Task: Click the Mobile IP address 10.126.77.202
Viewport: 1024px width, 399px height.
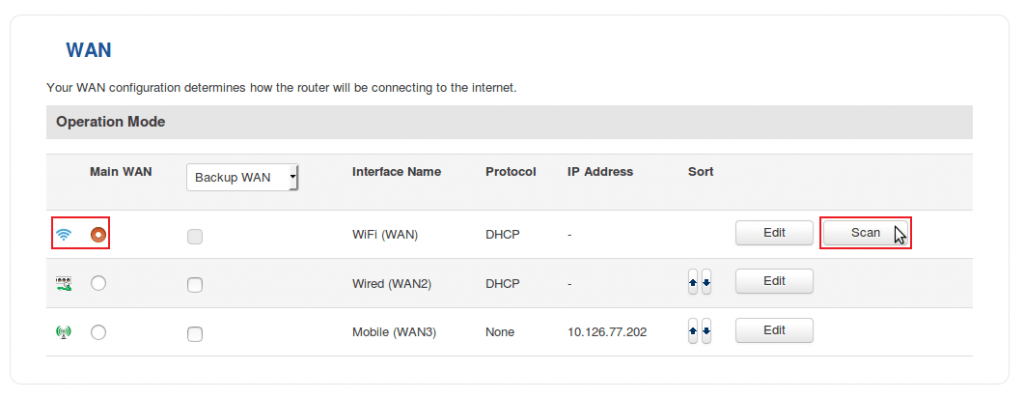Action: click(x=607, y=332)
